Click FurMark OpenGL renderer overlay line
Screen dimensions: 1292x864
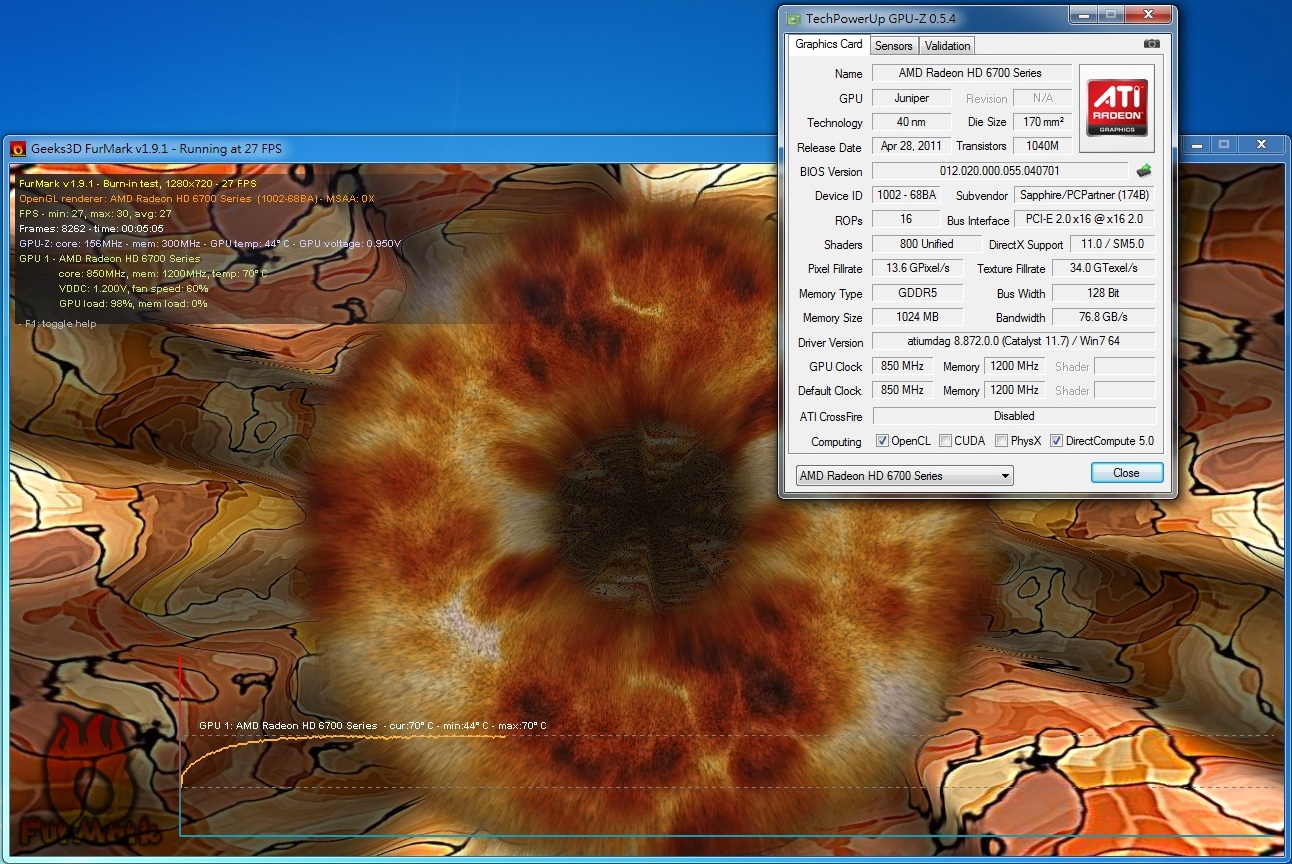point(197,198)
